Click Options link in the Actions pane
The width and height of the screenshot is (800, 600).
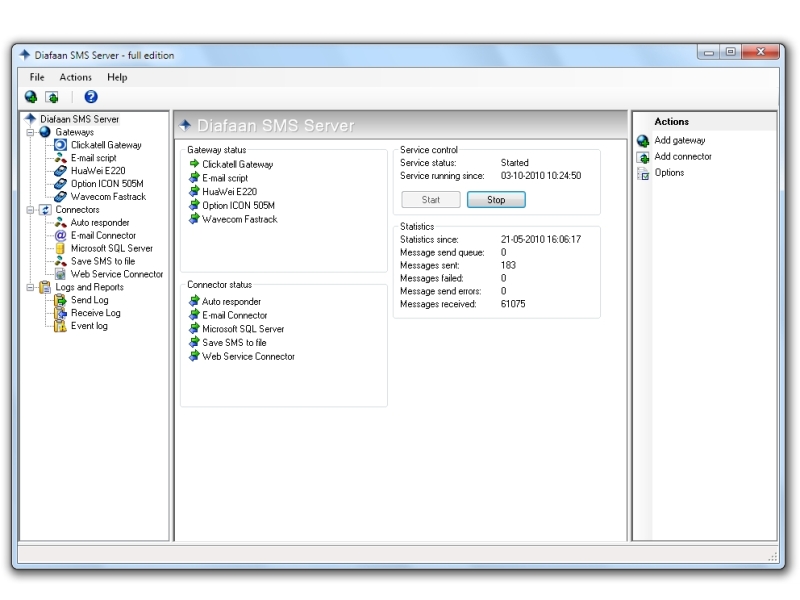[669, 172]
